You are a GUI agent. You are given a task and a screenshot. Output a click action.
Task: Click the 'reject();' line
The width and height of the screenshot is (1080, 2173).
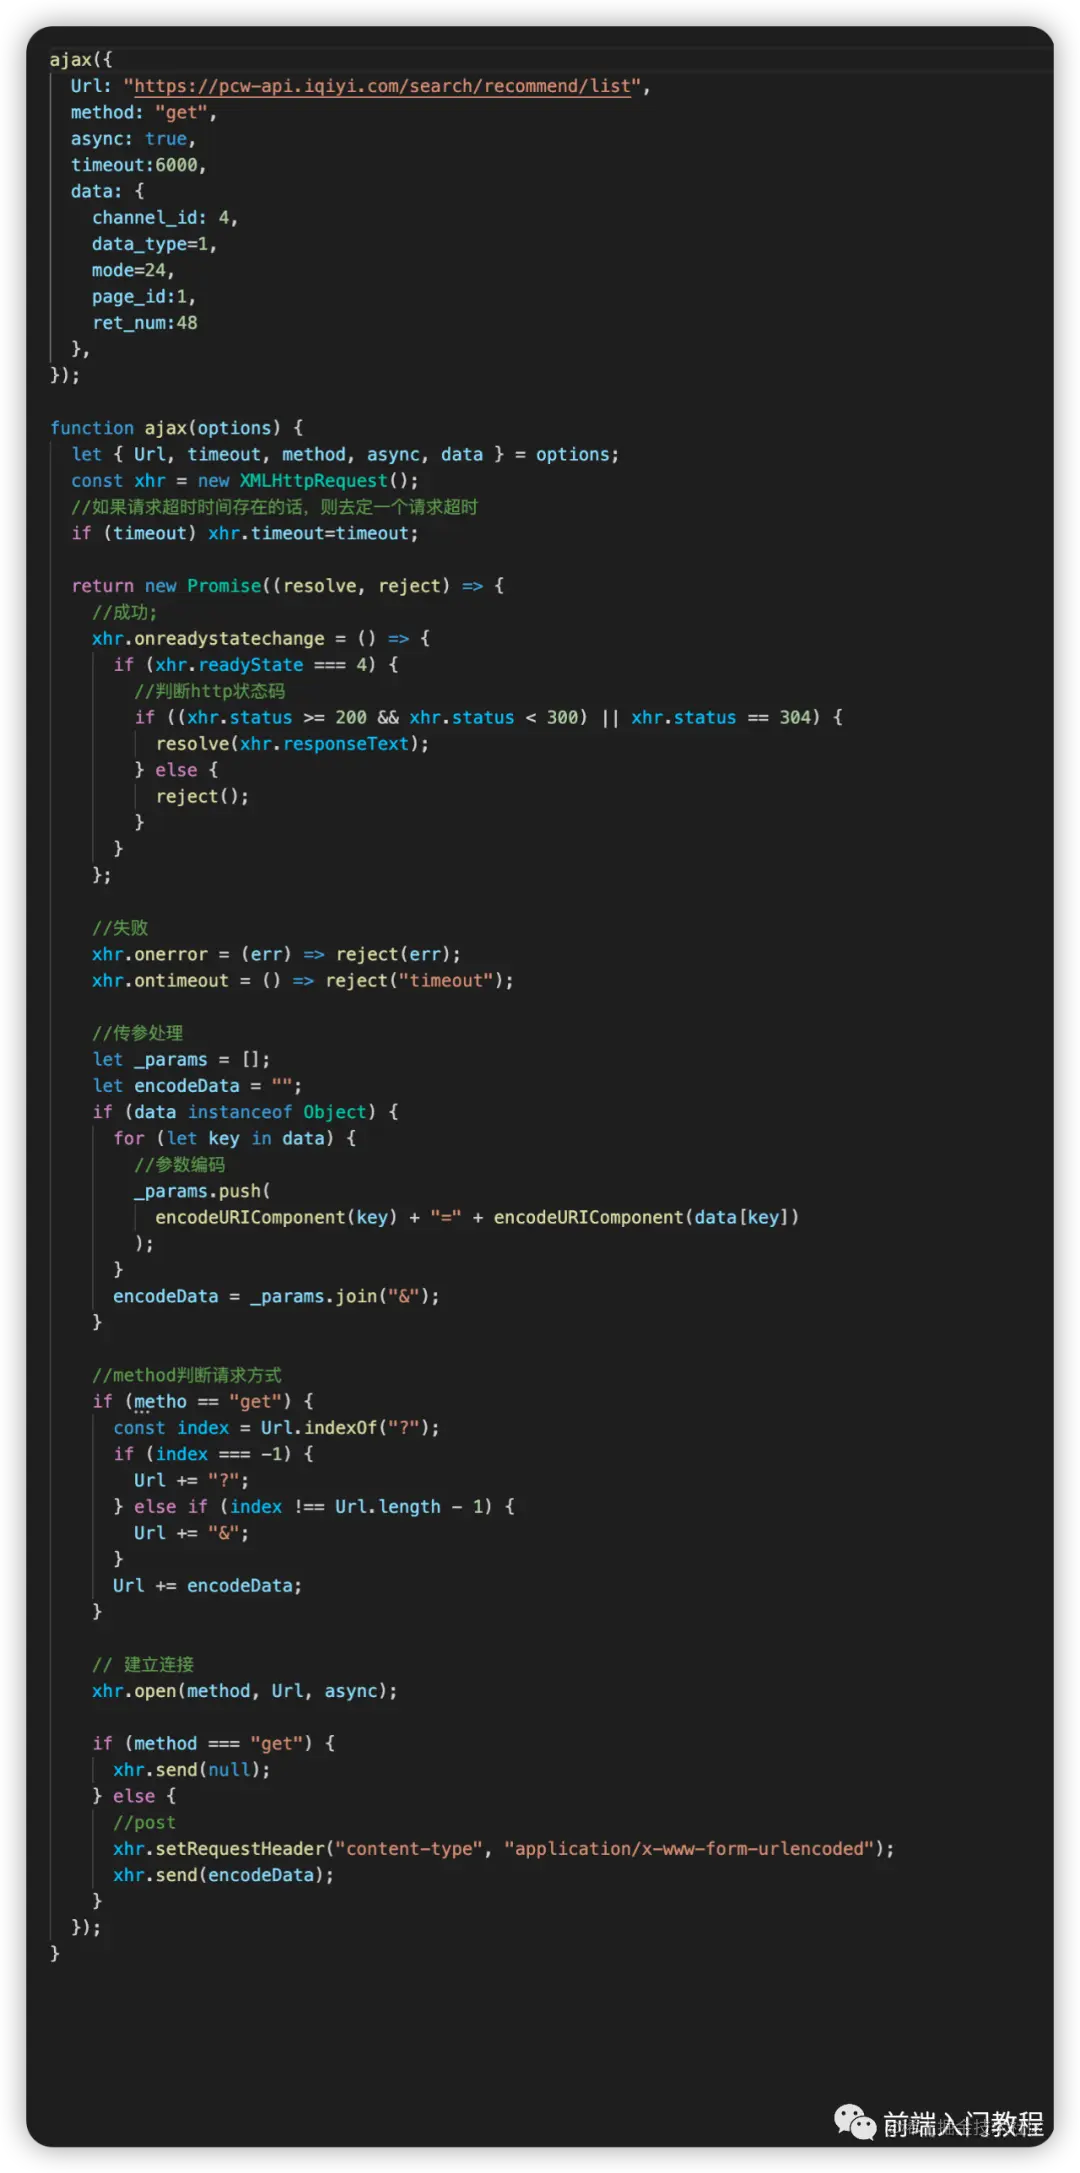click(x=202, y=796)
